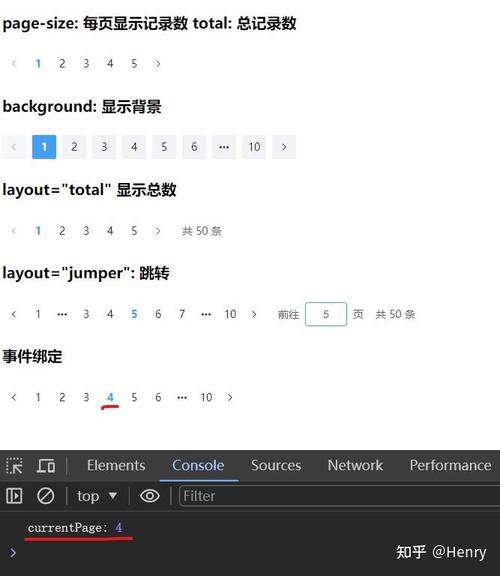Click the 共 50 条 total label after page 5
The width and height of the screenshot is (500, 576).
(x=202, y=231)
